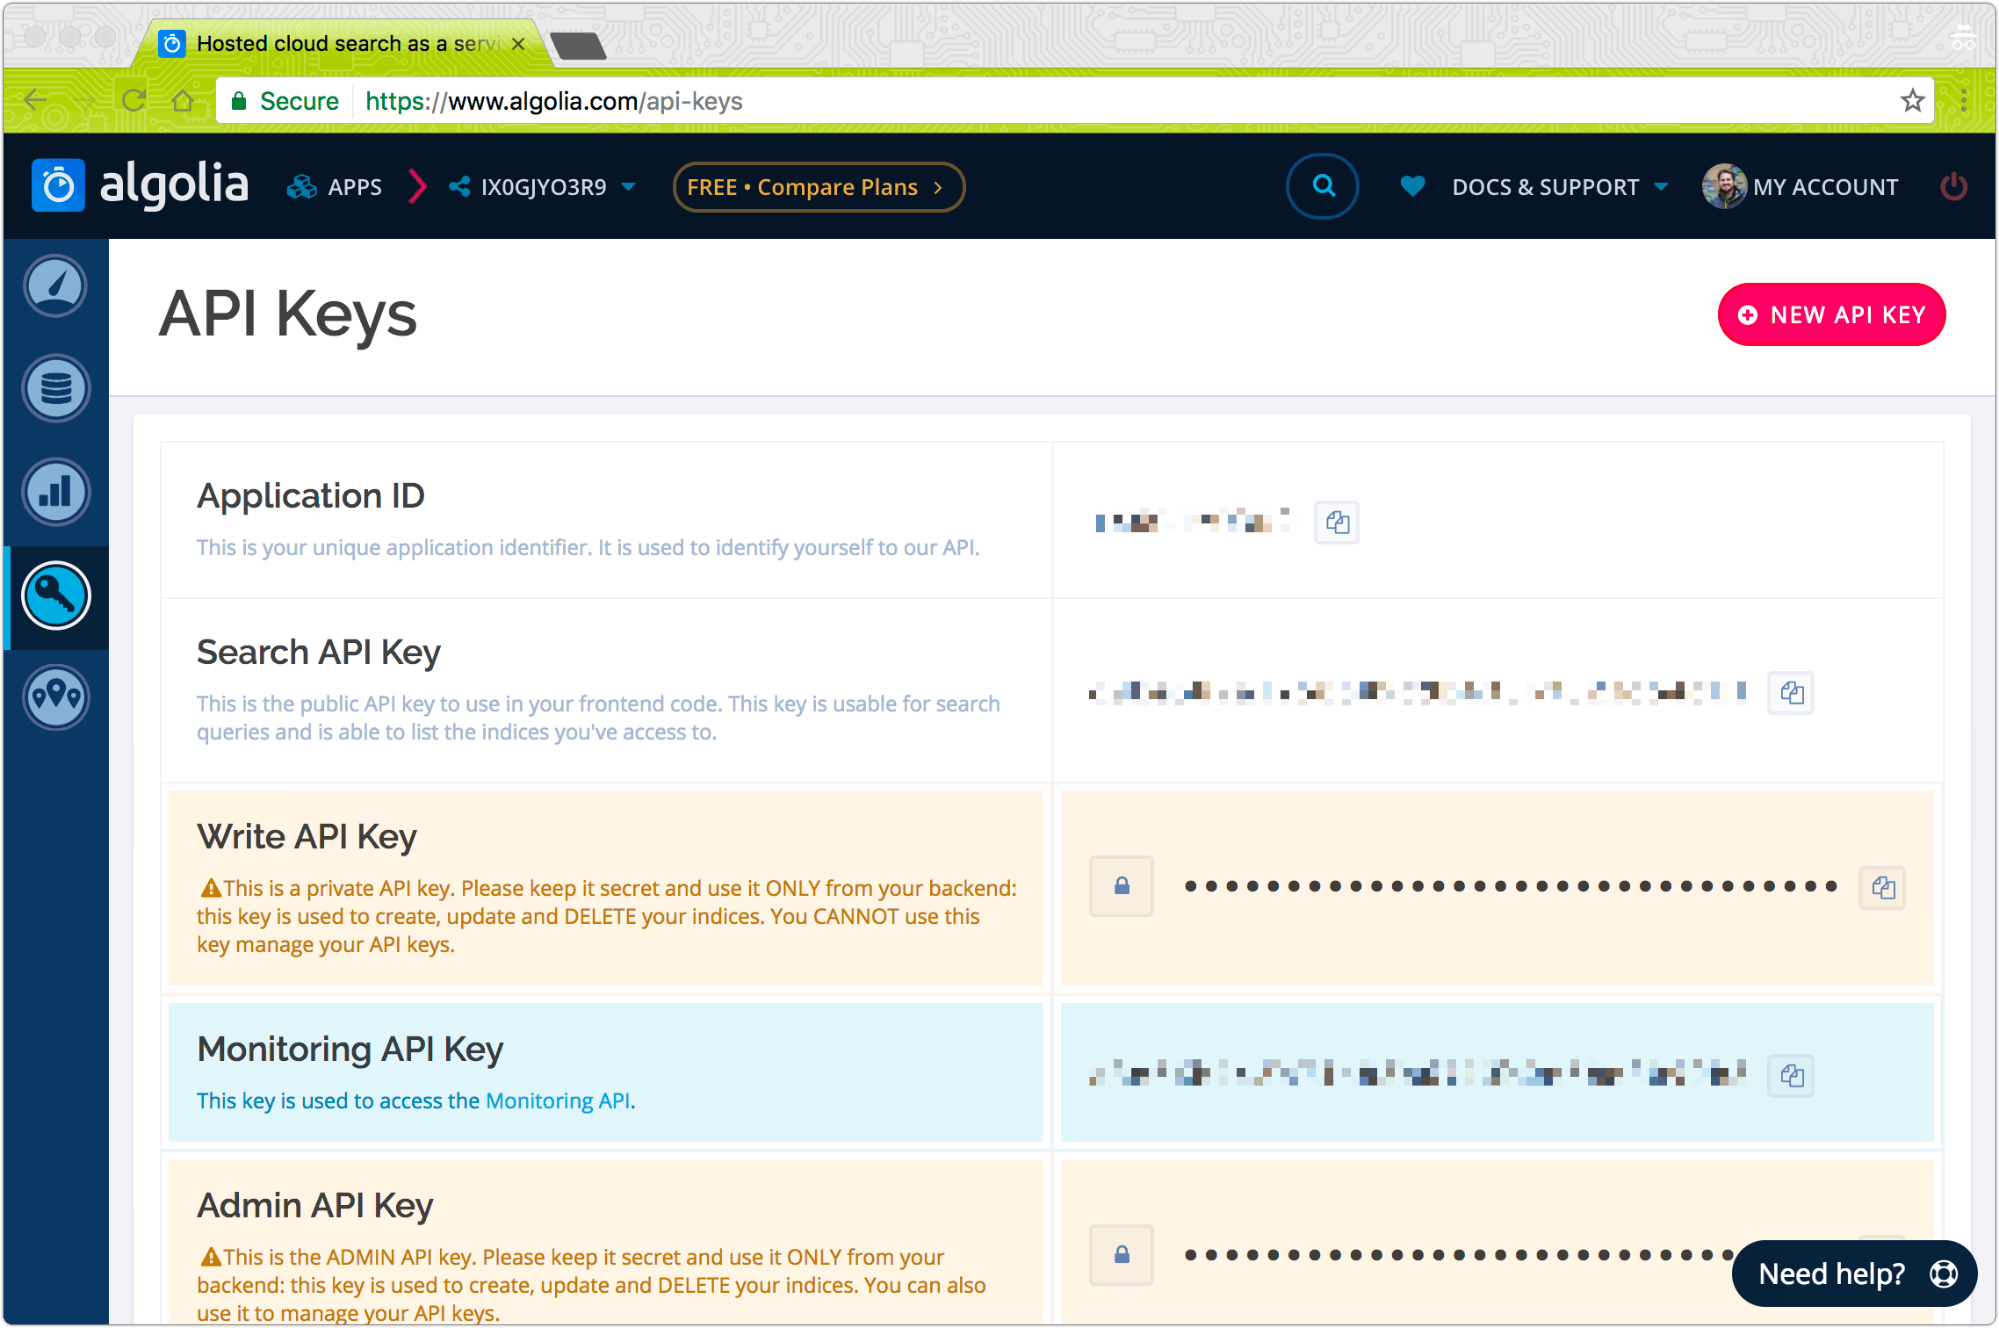
Task: Reveal the Write API Key via lock
Action: coord(1121,886)
